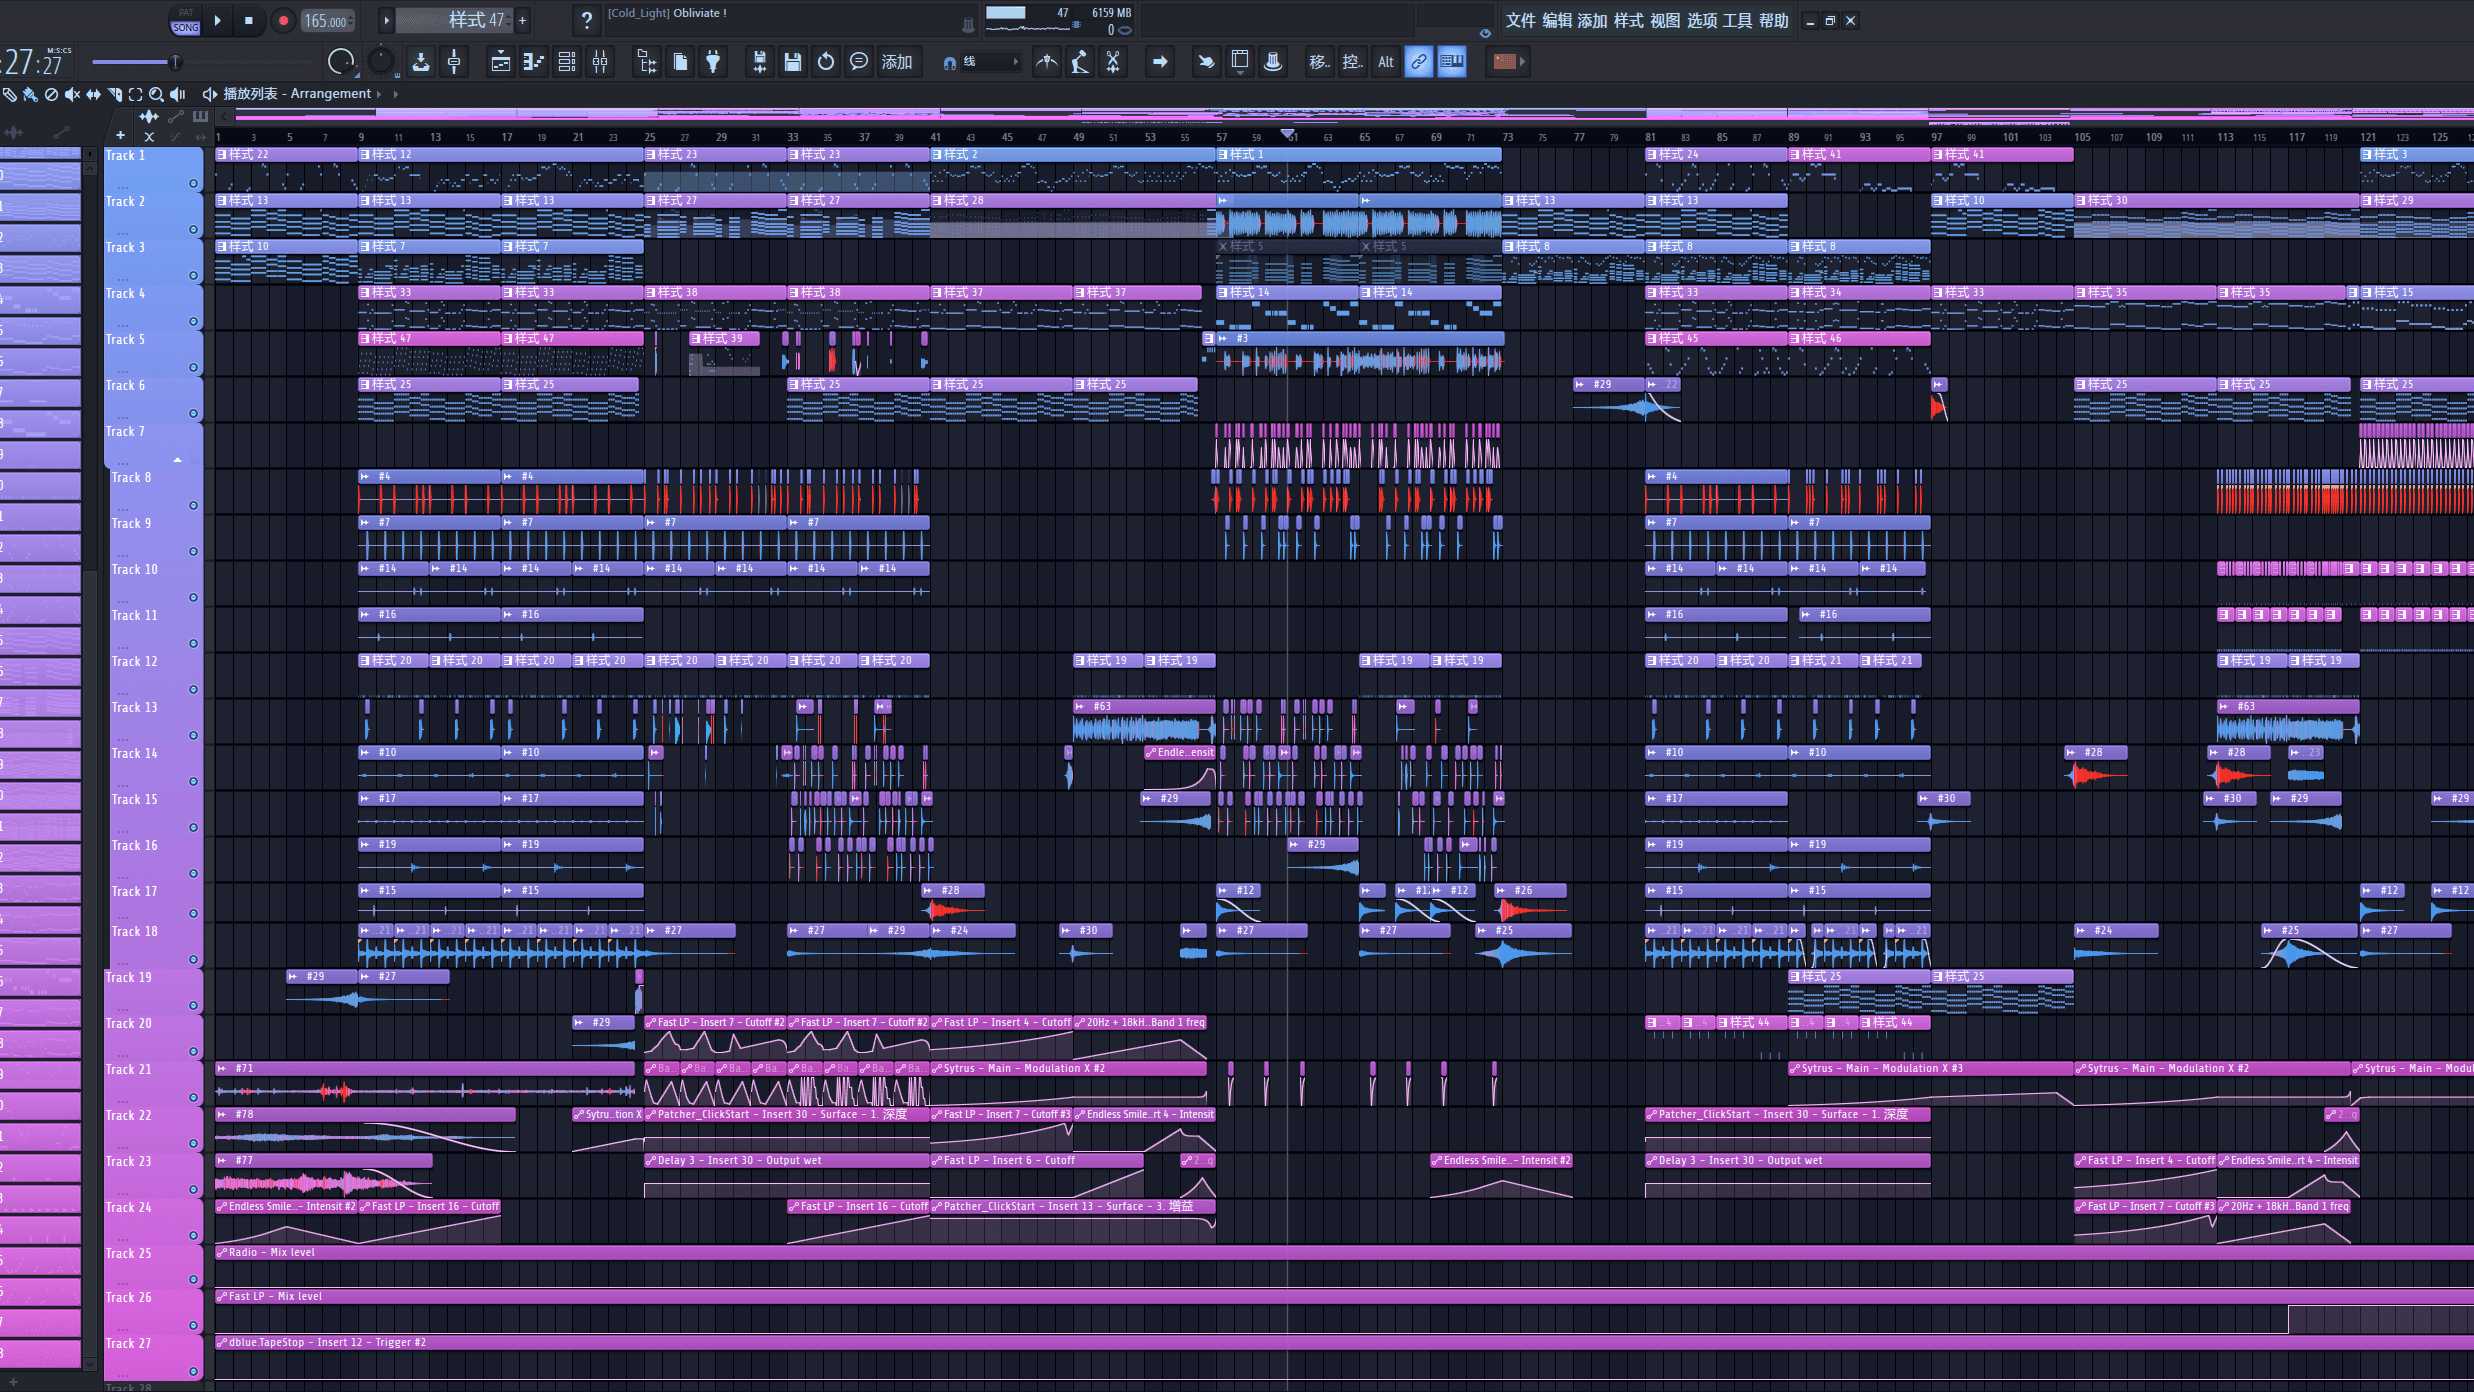Screen dimensions: 2474x1392
Task: Toggle the Alt button in toolbar
Action: click(1386, 62)
